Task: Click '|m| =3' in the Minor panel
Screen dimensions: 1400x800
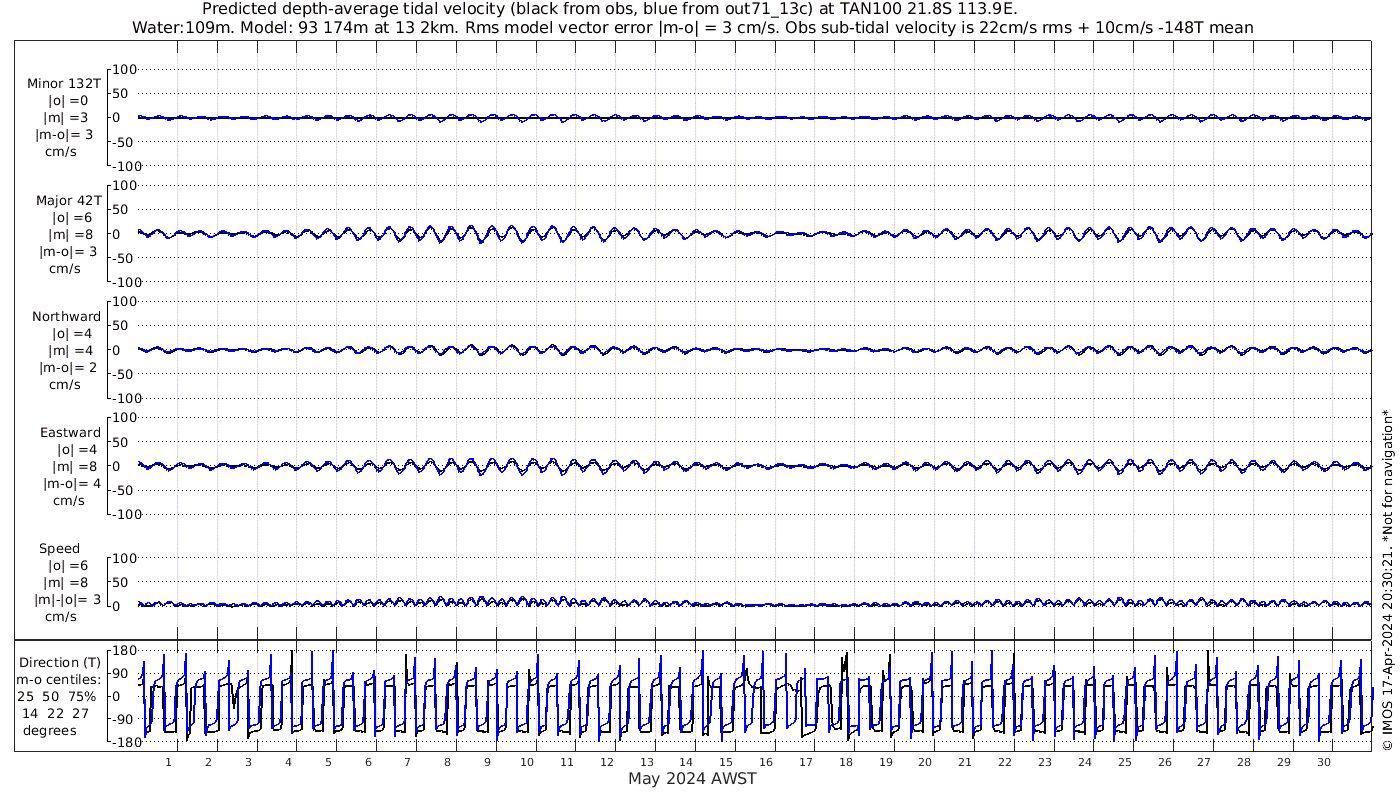Action: click(x=68, y=117)
